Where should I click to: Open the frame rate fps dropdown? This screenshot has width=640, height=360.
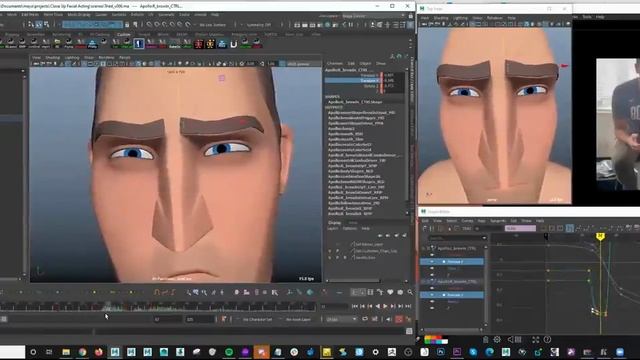coord(341,319)
